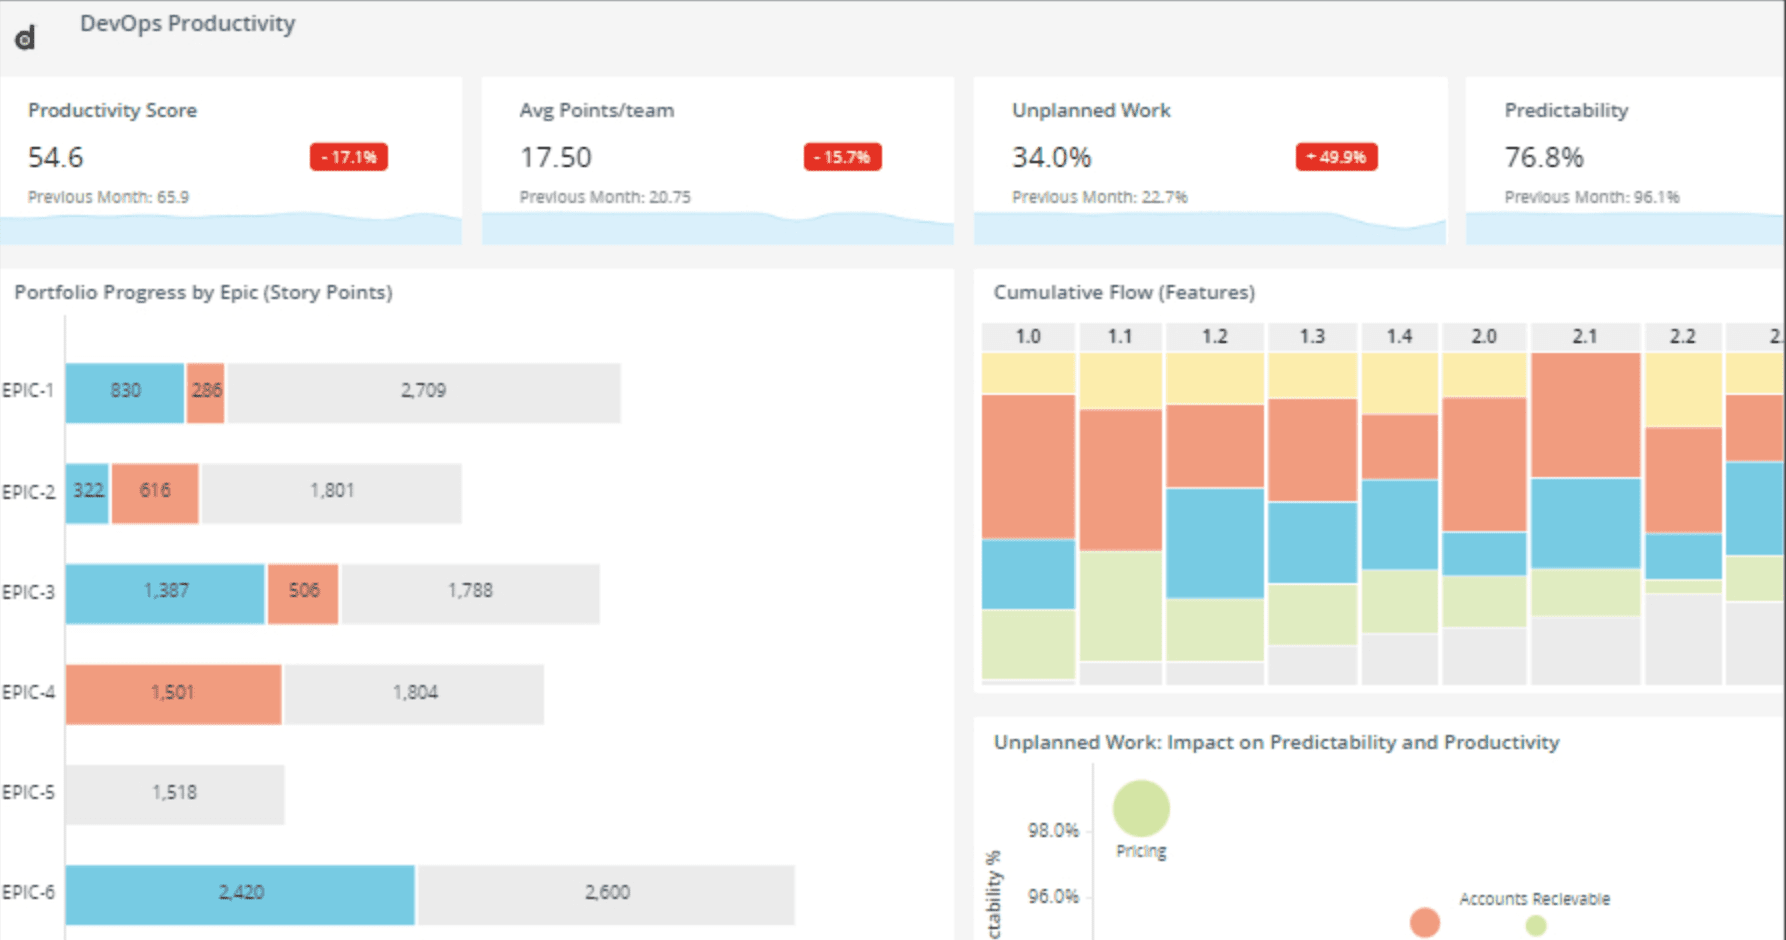The image size is (1786, 940).
Task: Click EPIC-4 orange bar segment 1,501
Action: click(x=173, y=694)
